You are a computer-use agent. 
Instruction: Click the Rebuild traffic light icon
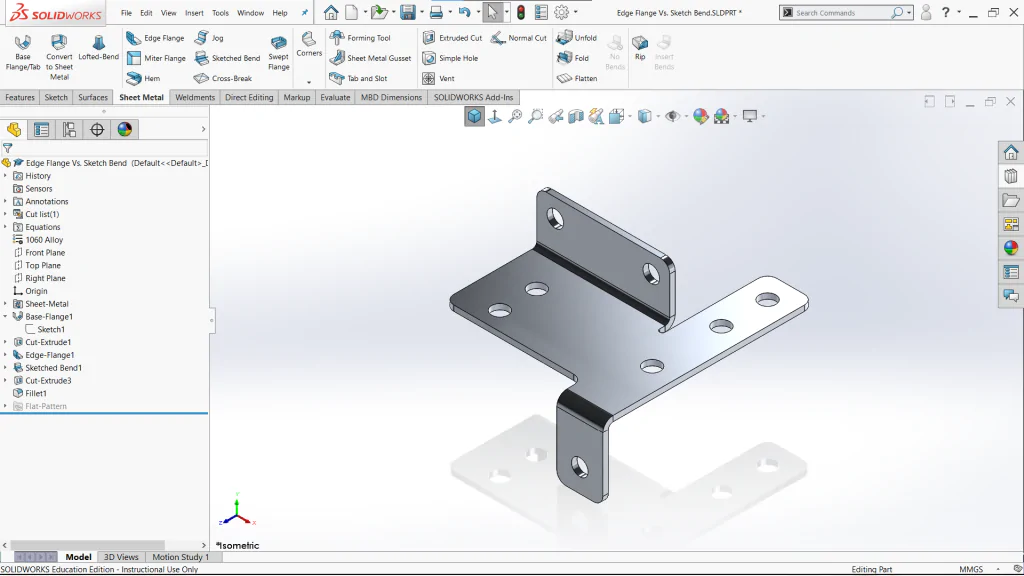(x=520, y=12)
